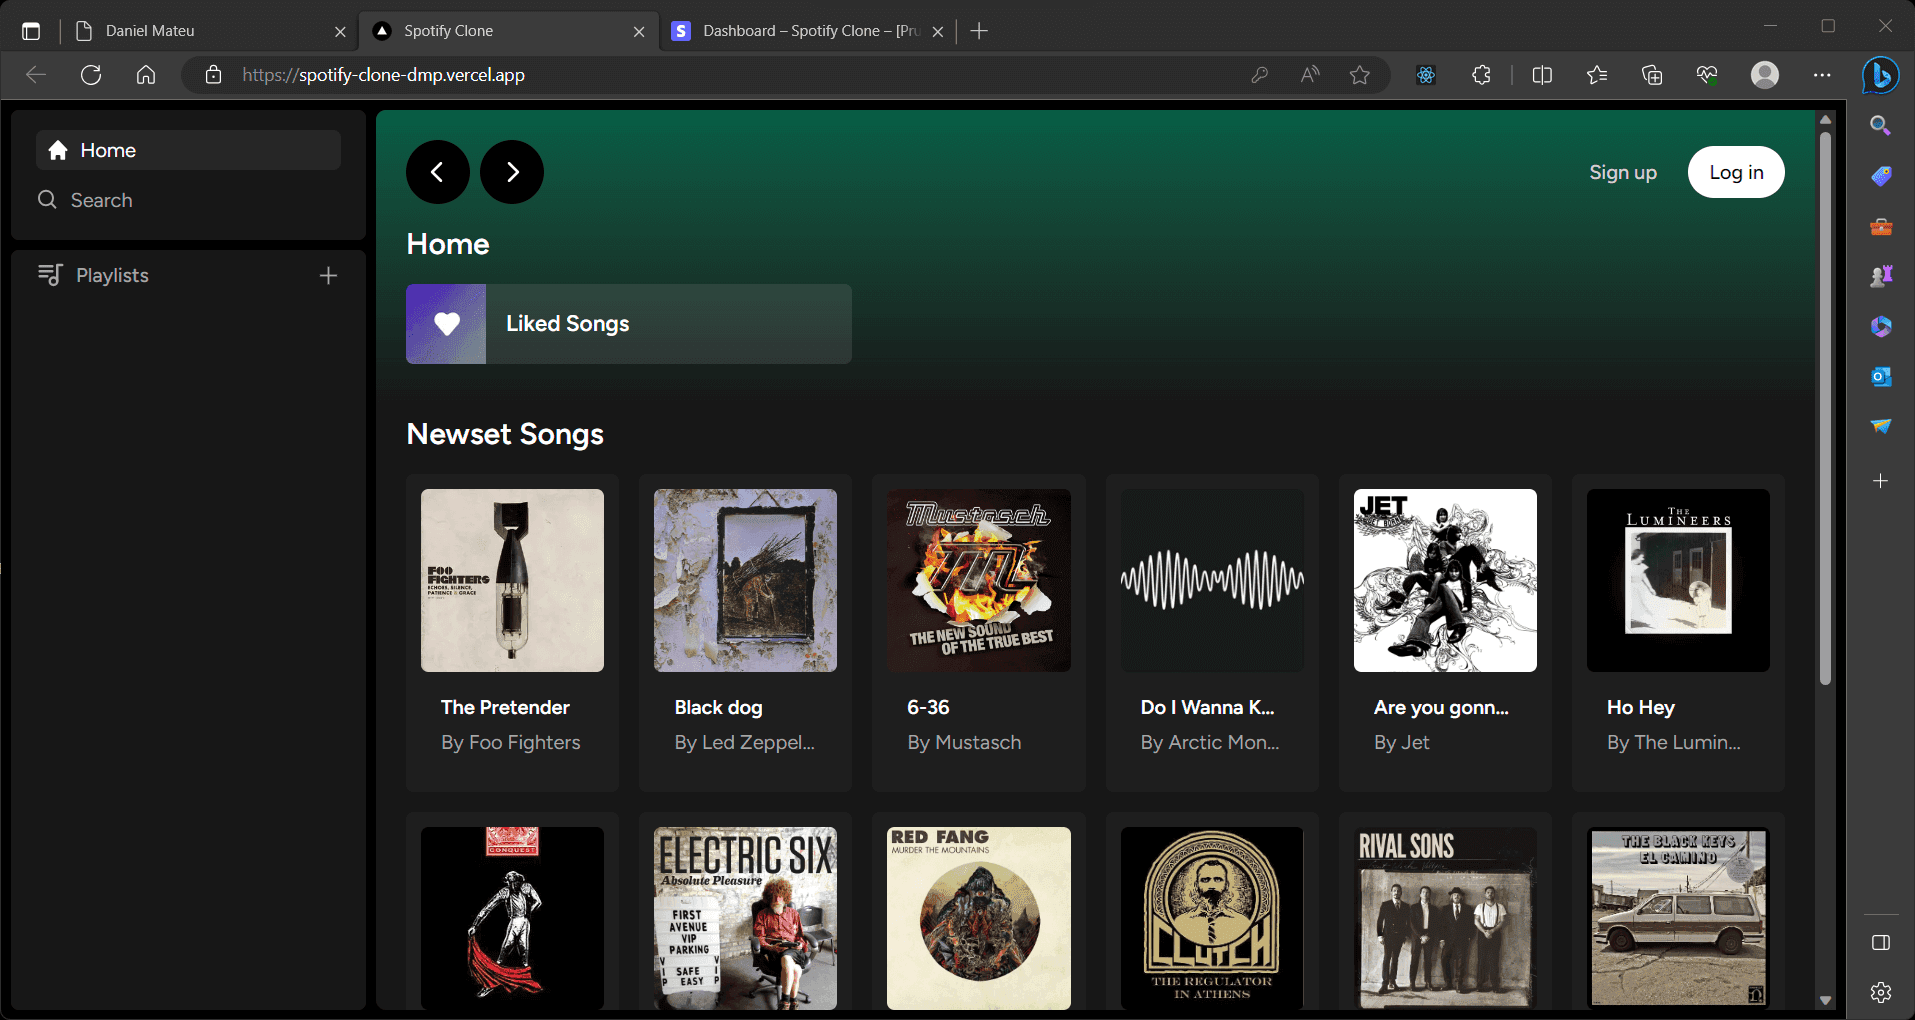This screenshot has height=1020, width=1915.
Task: Open the React DevTools extension icon
Action: tap(1426, 75)
